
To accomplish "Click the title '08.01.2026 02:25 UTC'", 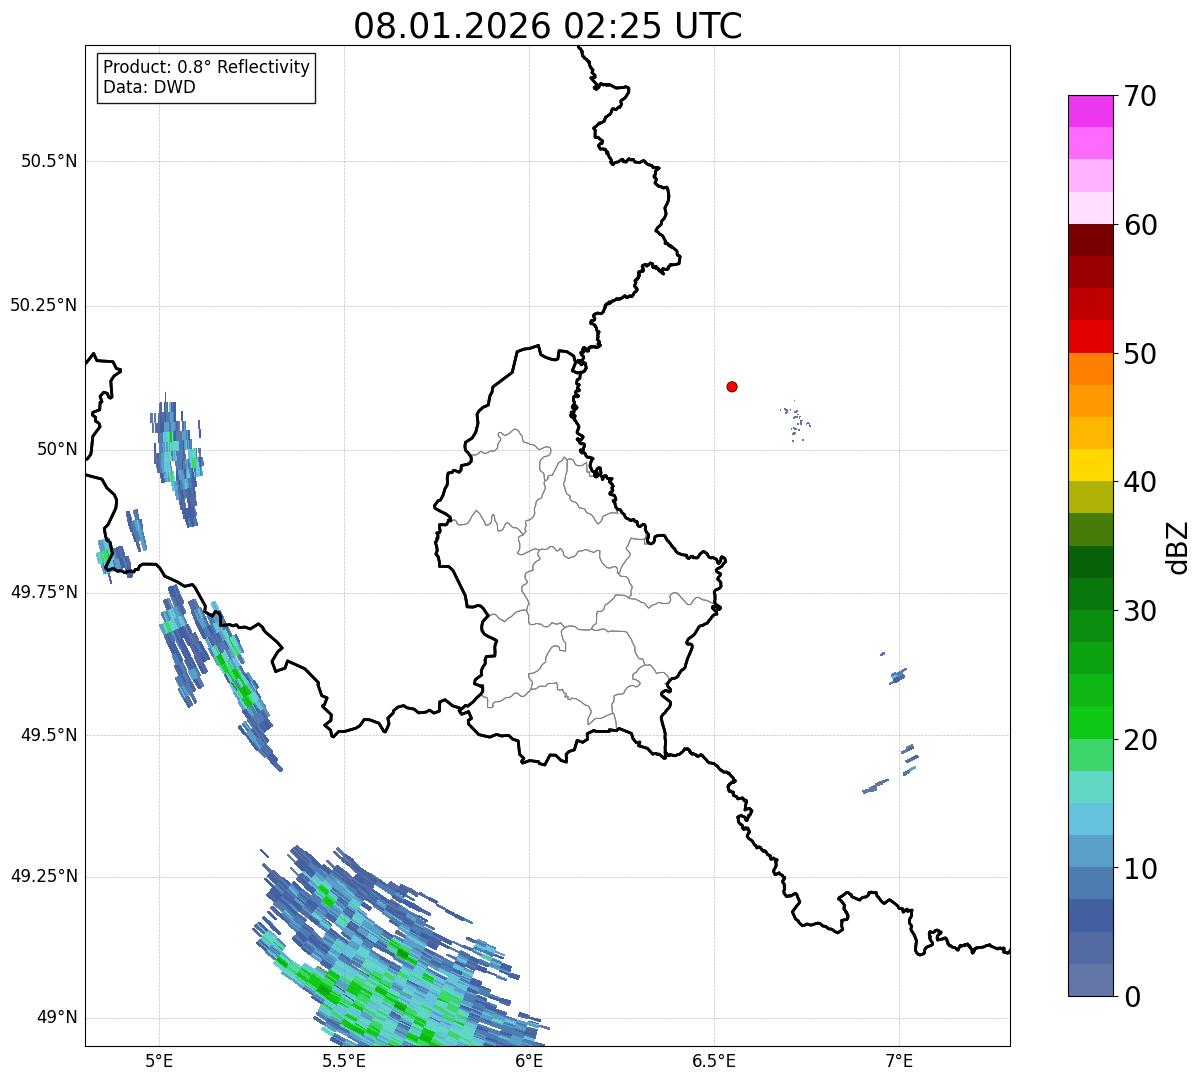I will [x=548, y=26].
